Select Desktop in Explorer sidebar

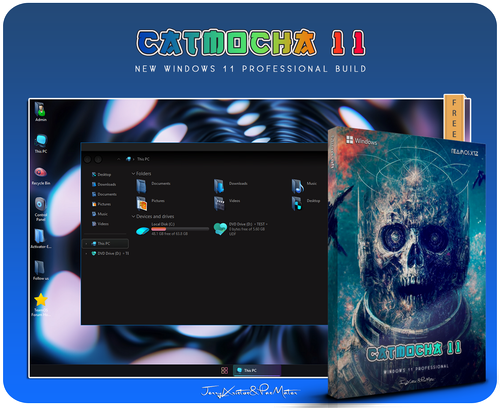point(101,174)
